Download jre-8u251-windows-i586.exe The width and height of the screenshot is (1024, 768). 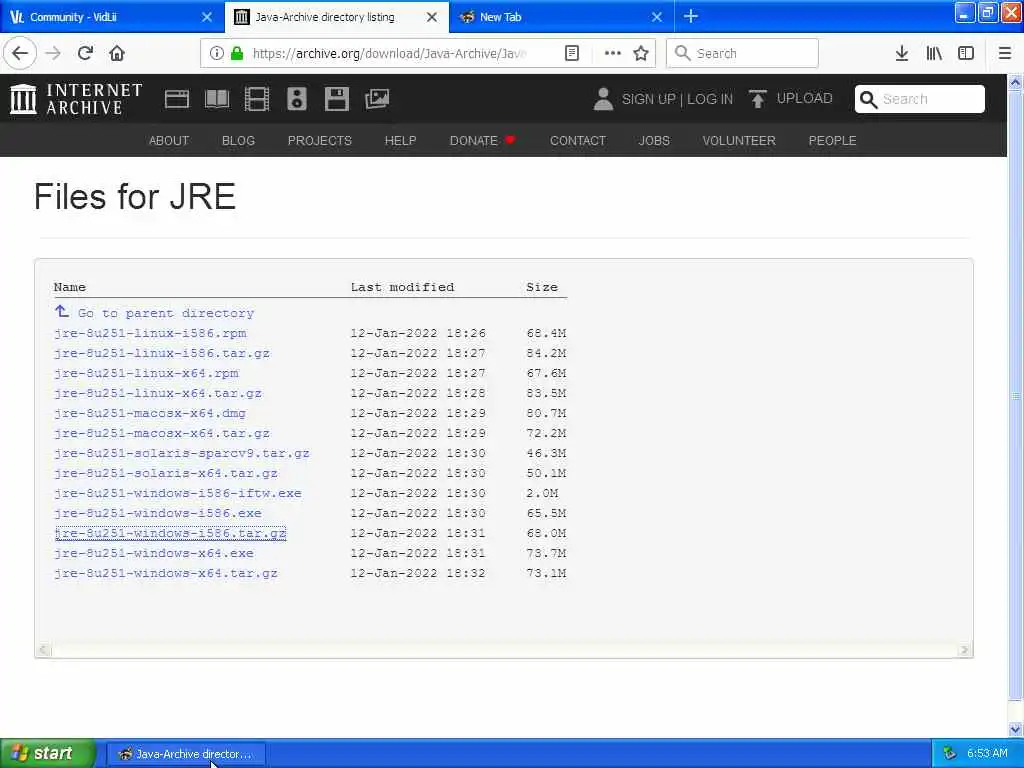(158, 513)
